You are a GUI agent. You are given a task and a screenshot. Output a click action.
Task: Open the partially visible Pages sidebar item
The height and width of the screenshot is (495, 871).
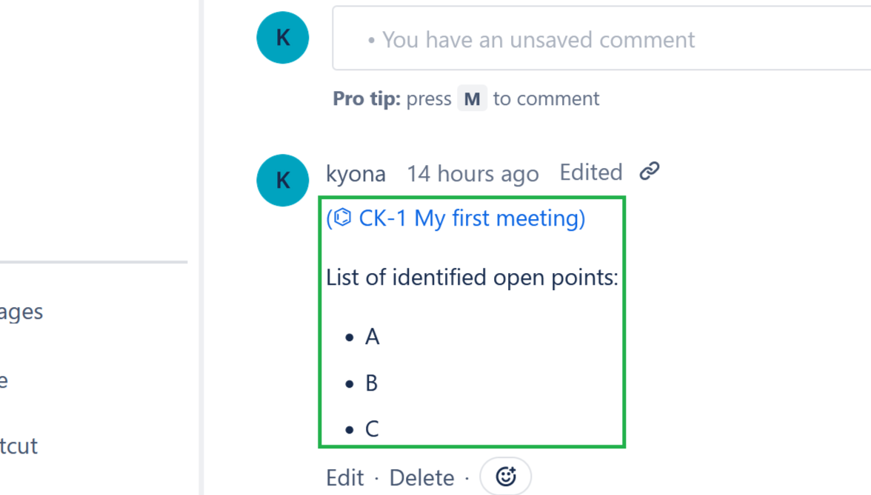pyautogui.click(x=21, y=312)
